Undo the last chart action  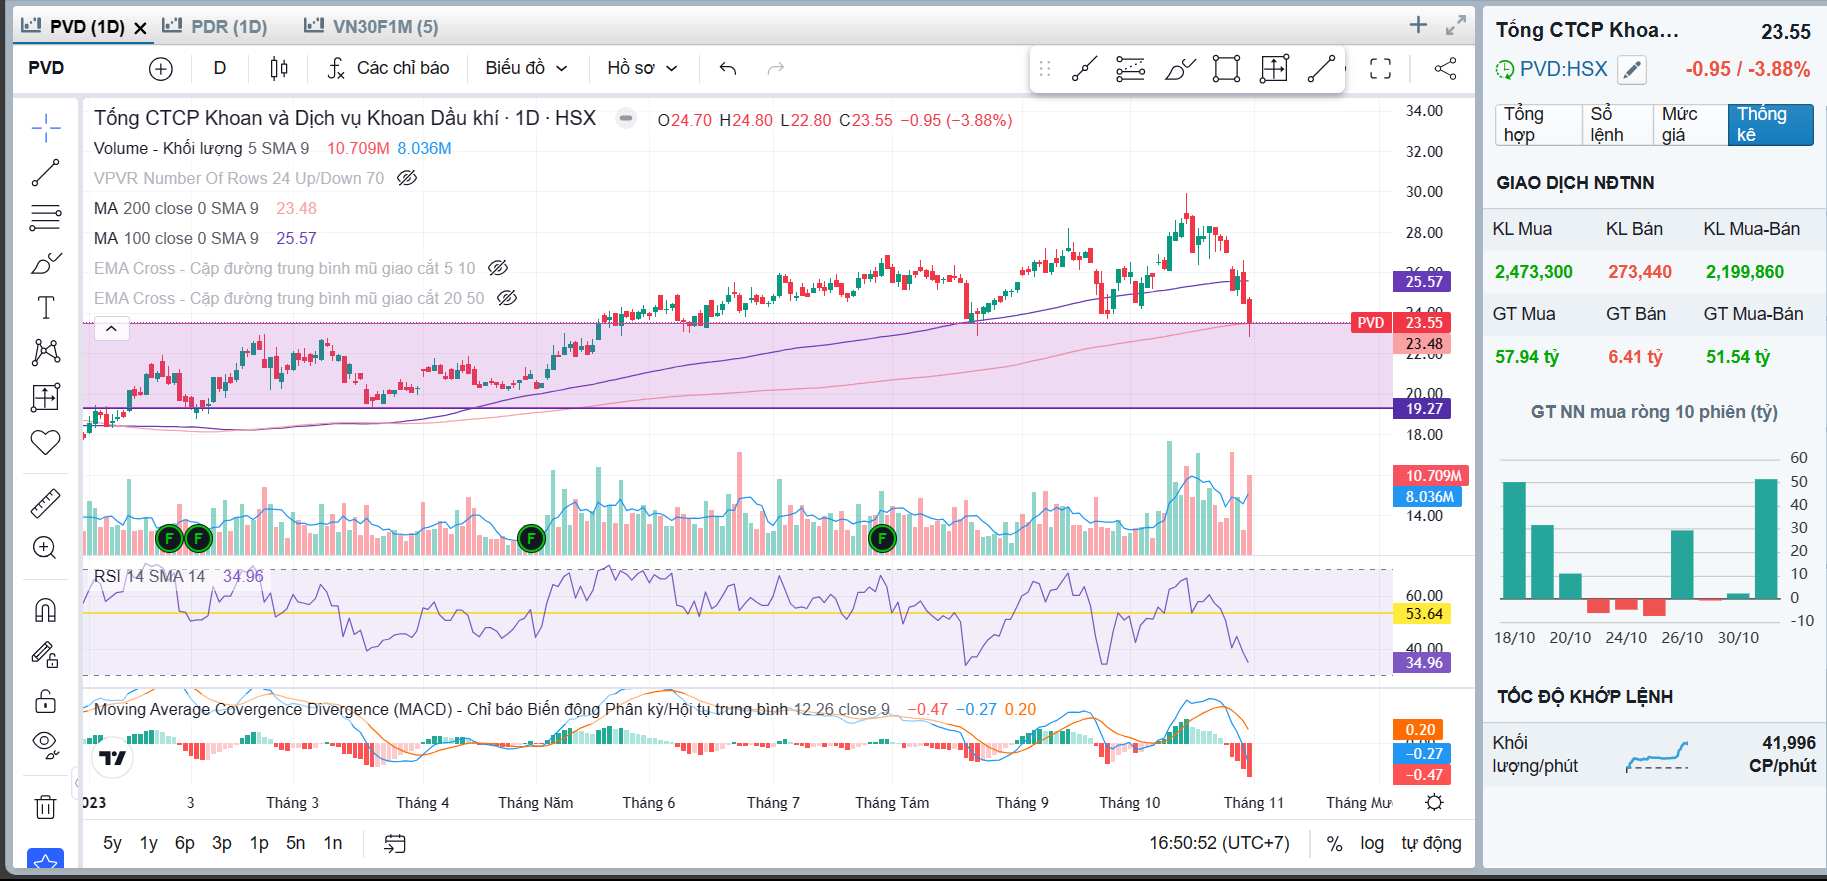pos(728,68)
